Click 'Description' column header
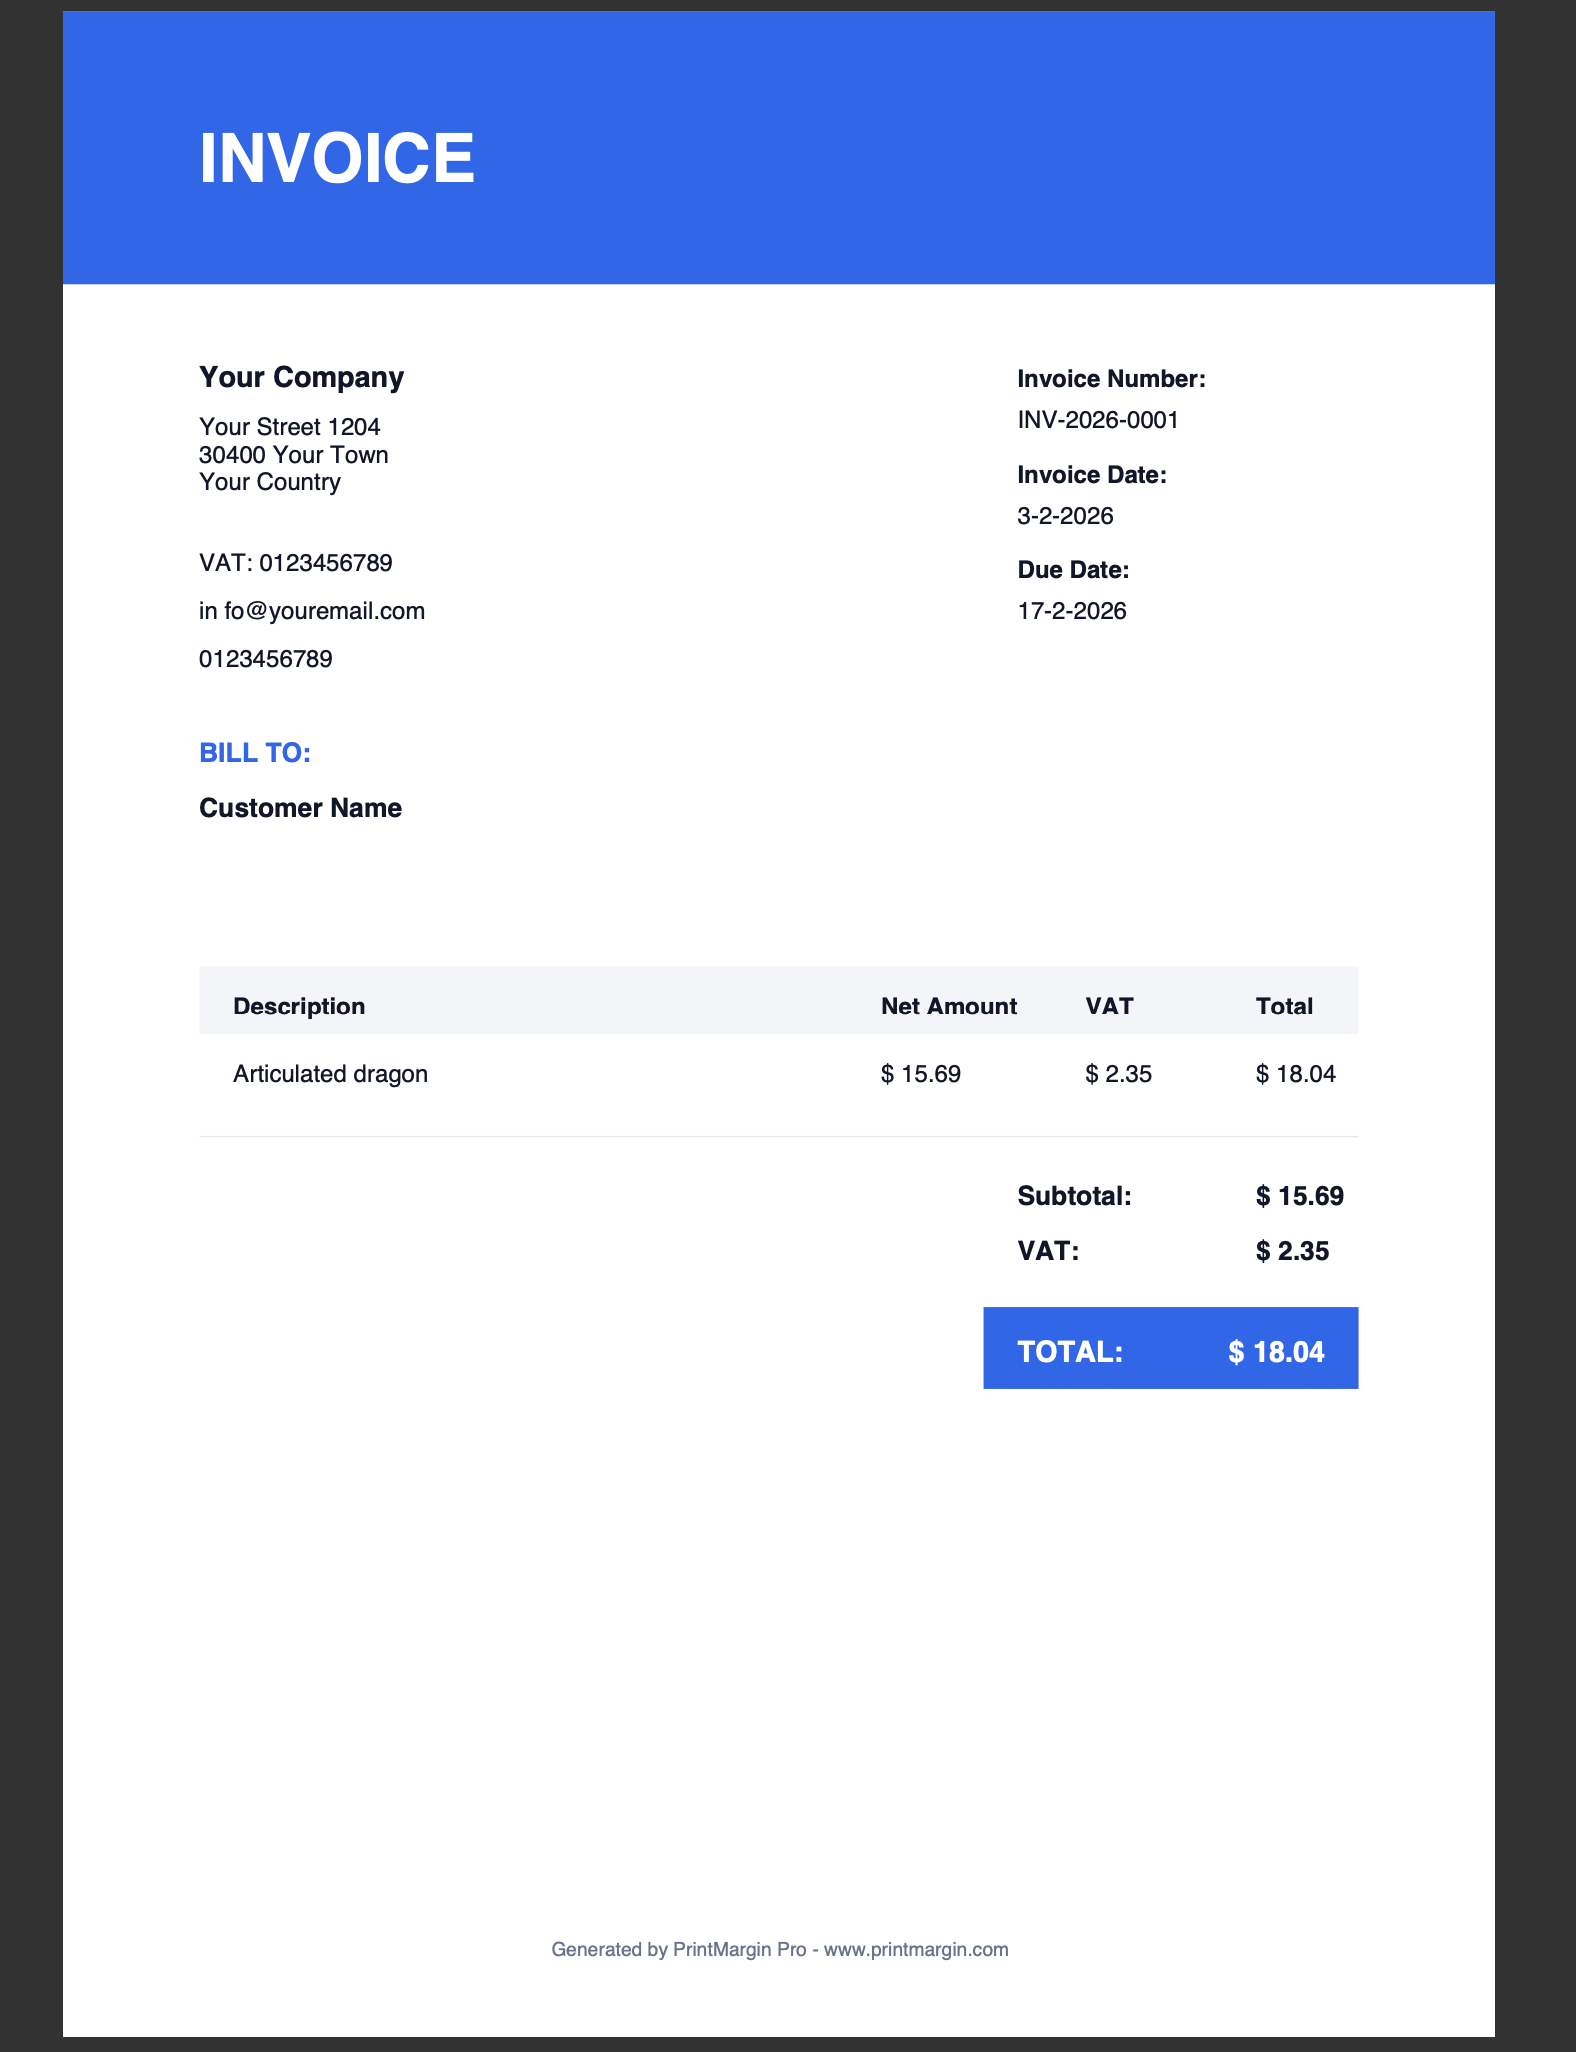1576x2052 pixels. (x=299, y=1006)
